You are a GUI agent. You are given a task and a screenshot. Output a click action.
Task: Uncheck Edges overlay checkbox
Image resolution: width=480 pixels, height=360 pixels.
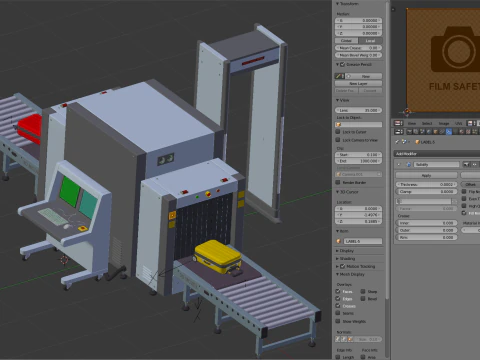coord(338,299)
